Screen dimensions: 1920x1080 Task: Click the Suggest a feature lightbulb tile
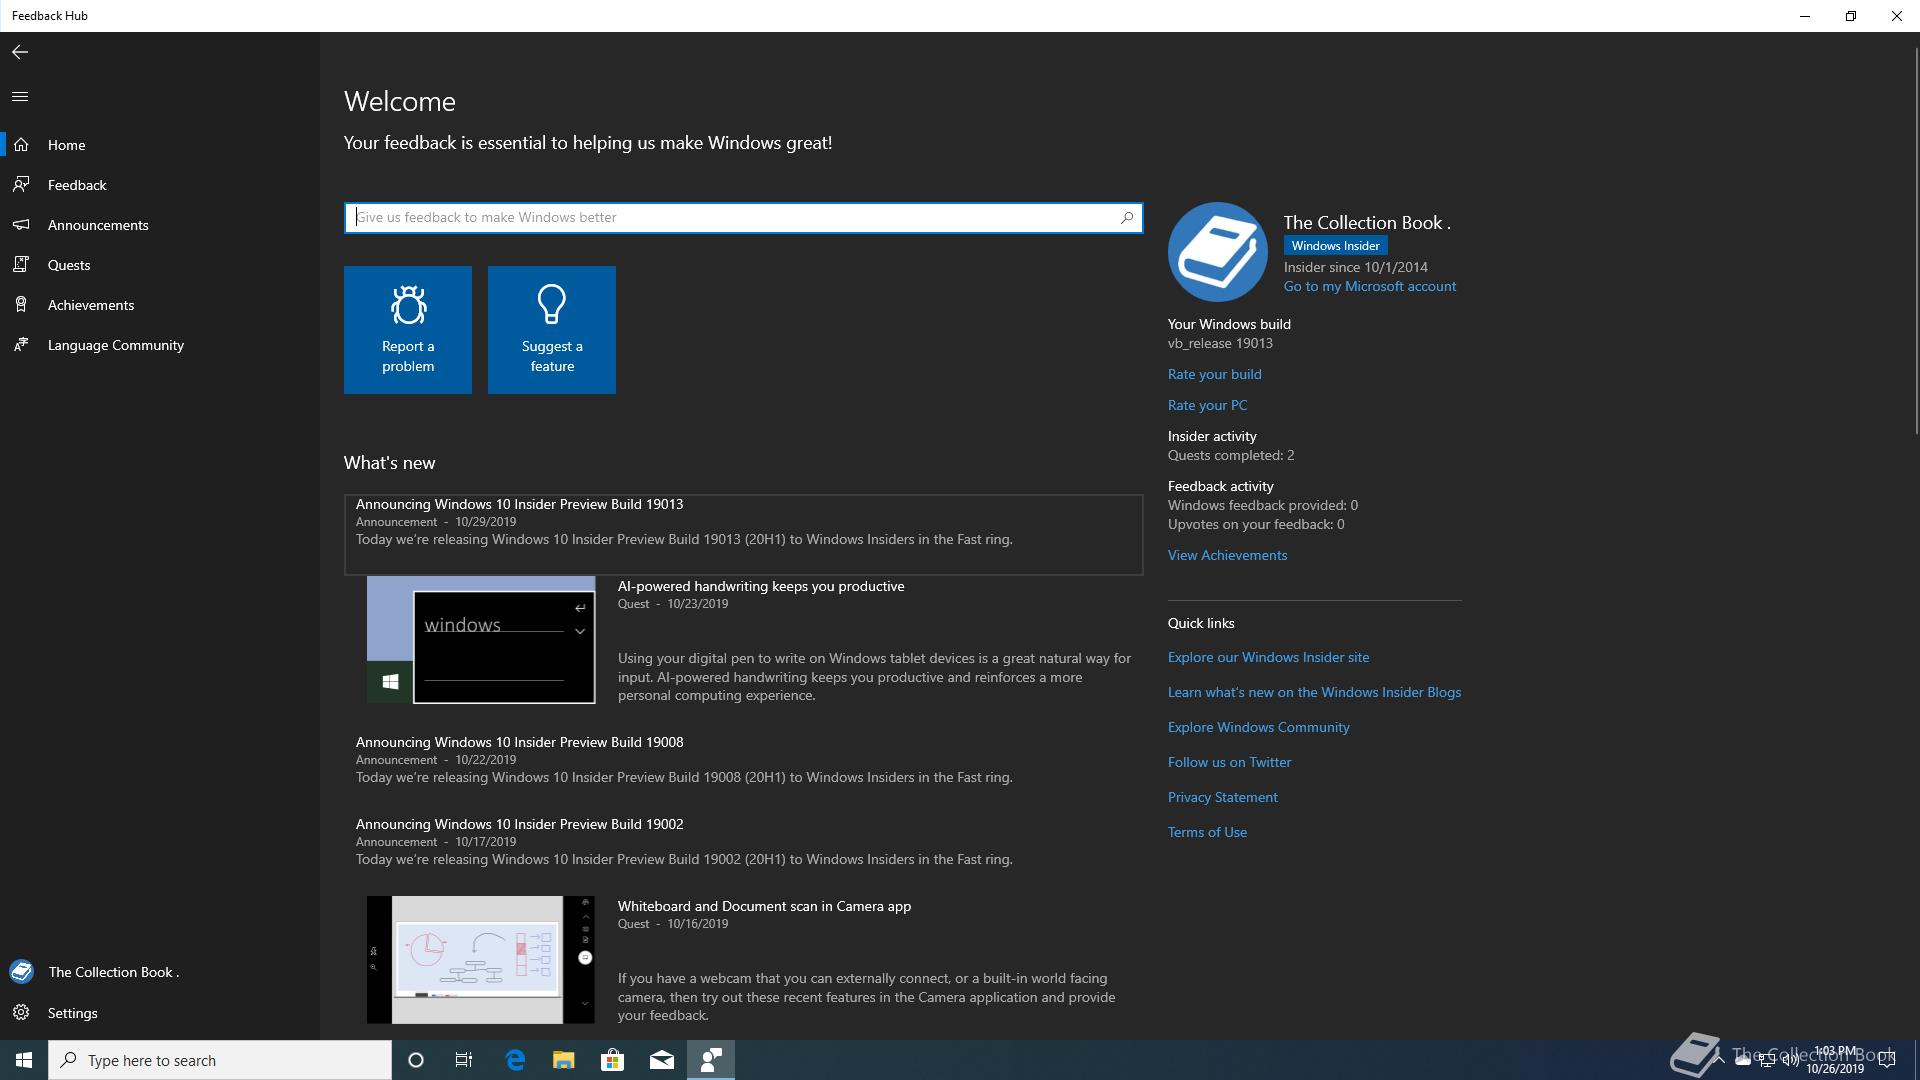(552, 330)
